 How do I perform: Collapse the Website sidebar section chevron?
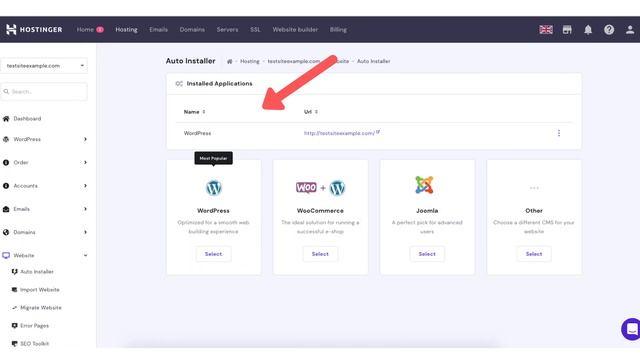coord(85,256)
